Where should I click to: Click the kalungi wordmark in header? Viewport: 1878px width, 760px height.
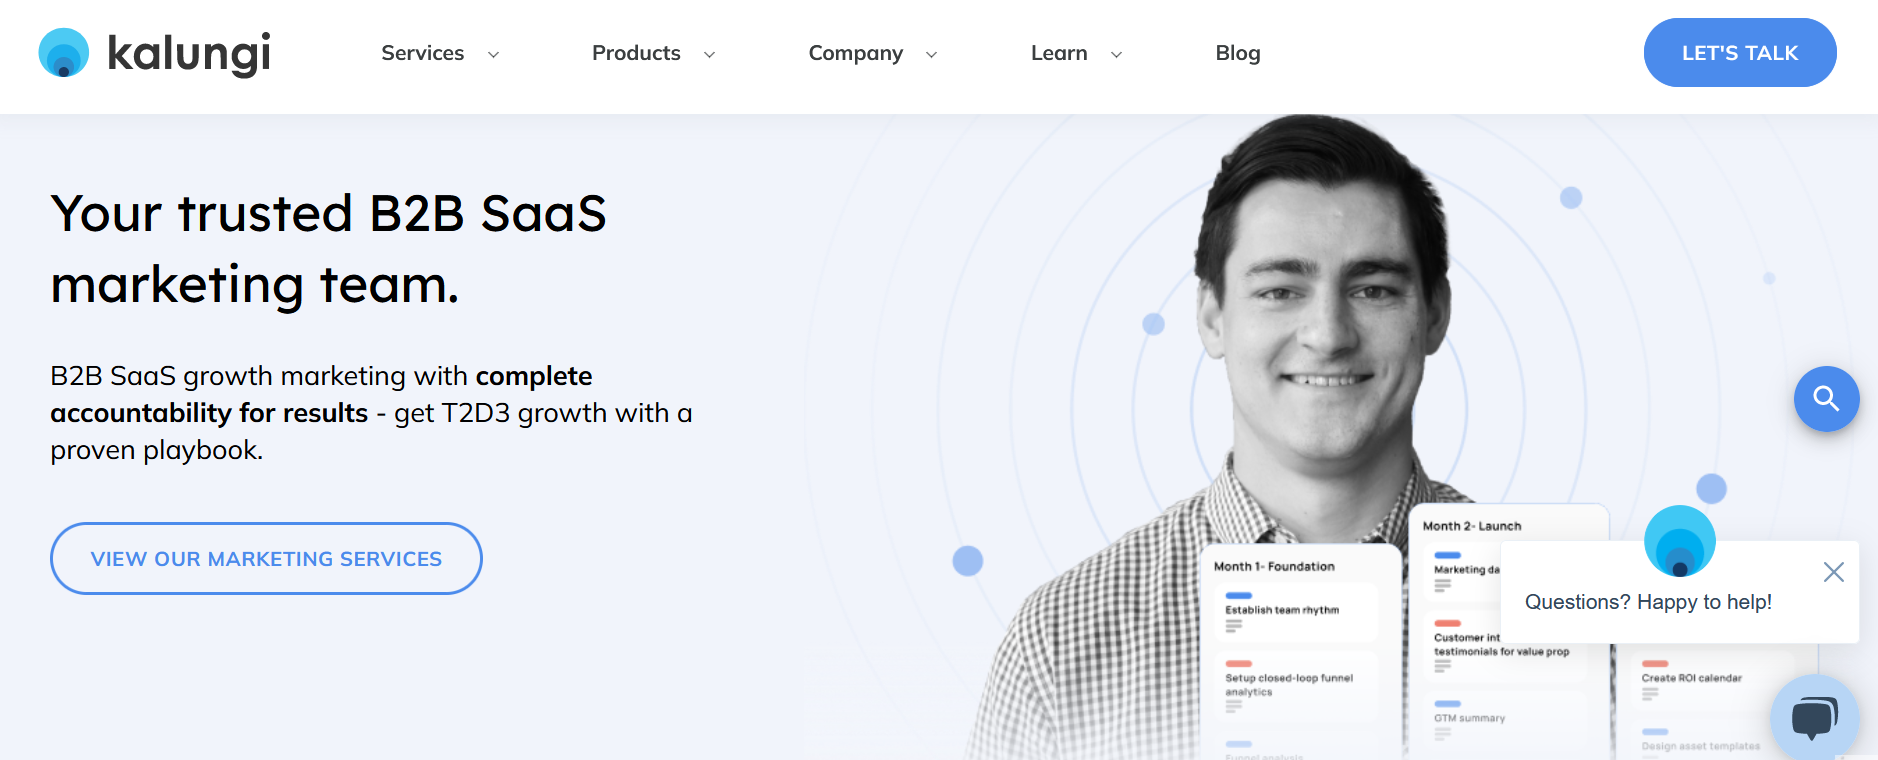click(189, 53)
